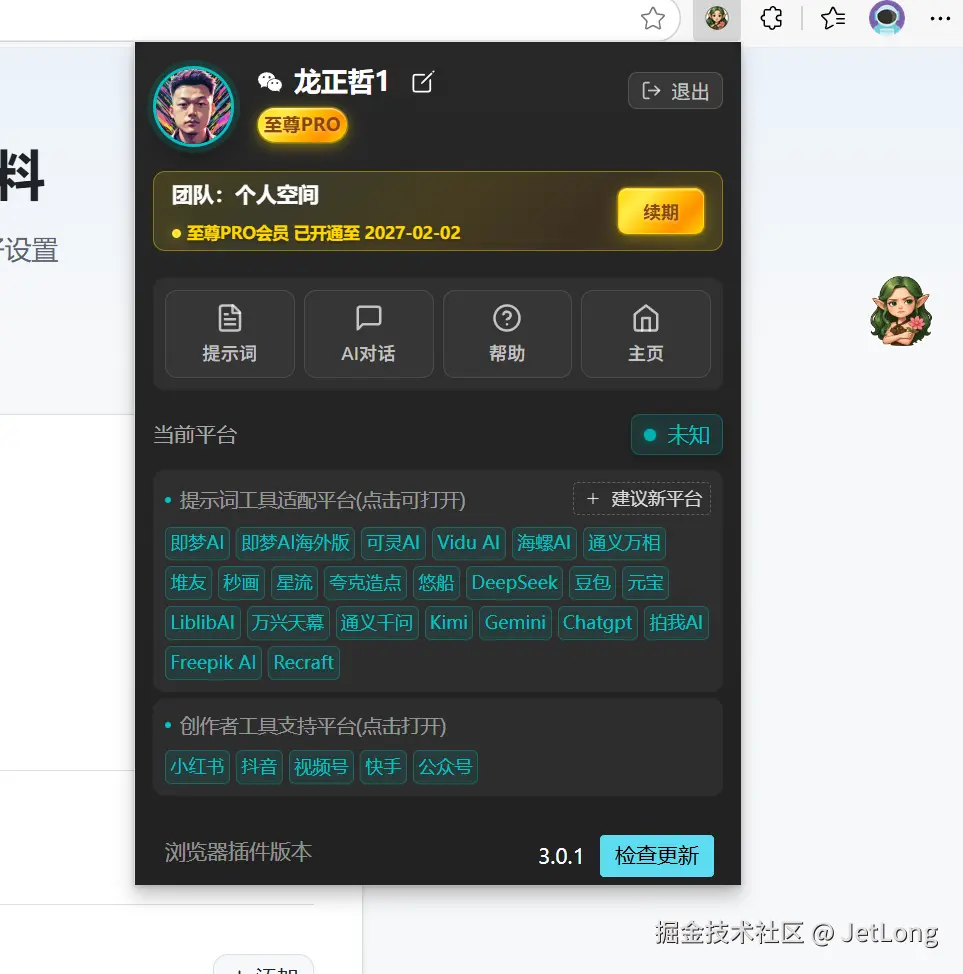
Task: Open the DeepSeek platform tag
Action: (514, 583)
